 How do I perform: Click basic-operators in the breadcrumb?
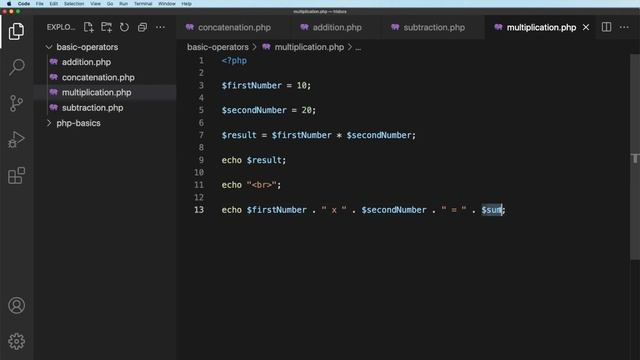[218, 47]
